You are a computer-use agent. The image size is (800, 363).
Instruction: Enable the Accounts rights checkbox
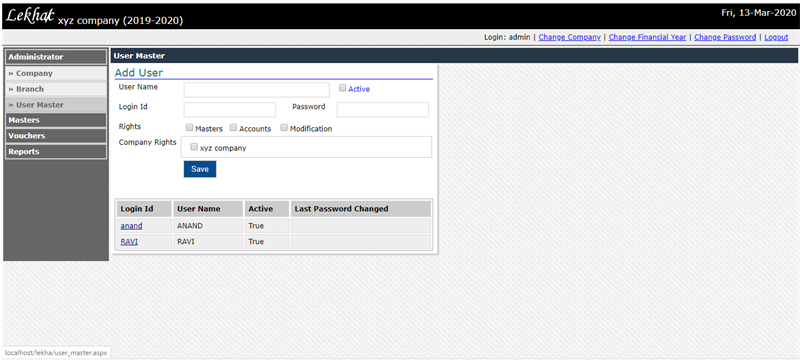(233, 128)
